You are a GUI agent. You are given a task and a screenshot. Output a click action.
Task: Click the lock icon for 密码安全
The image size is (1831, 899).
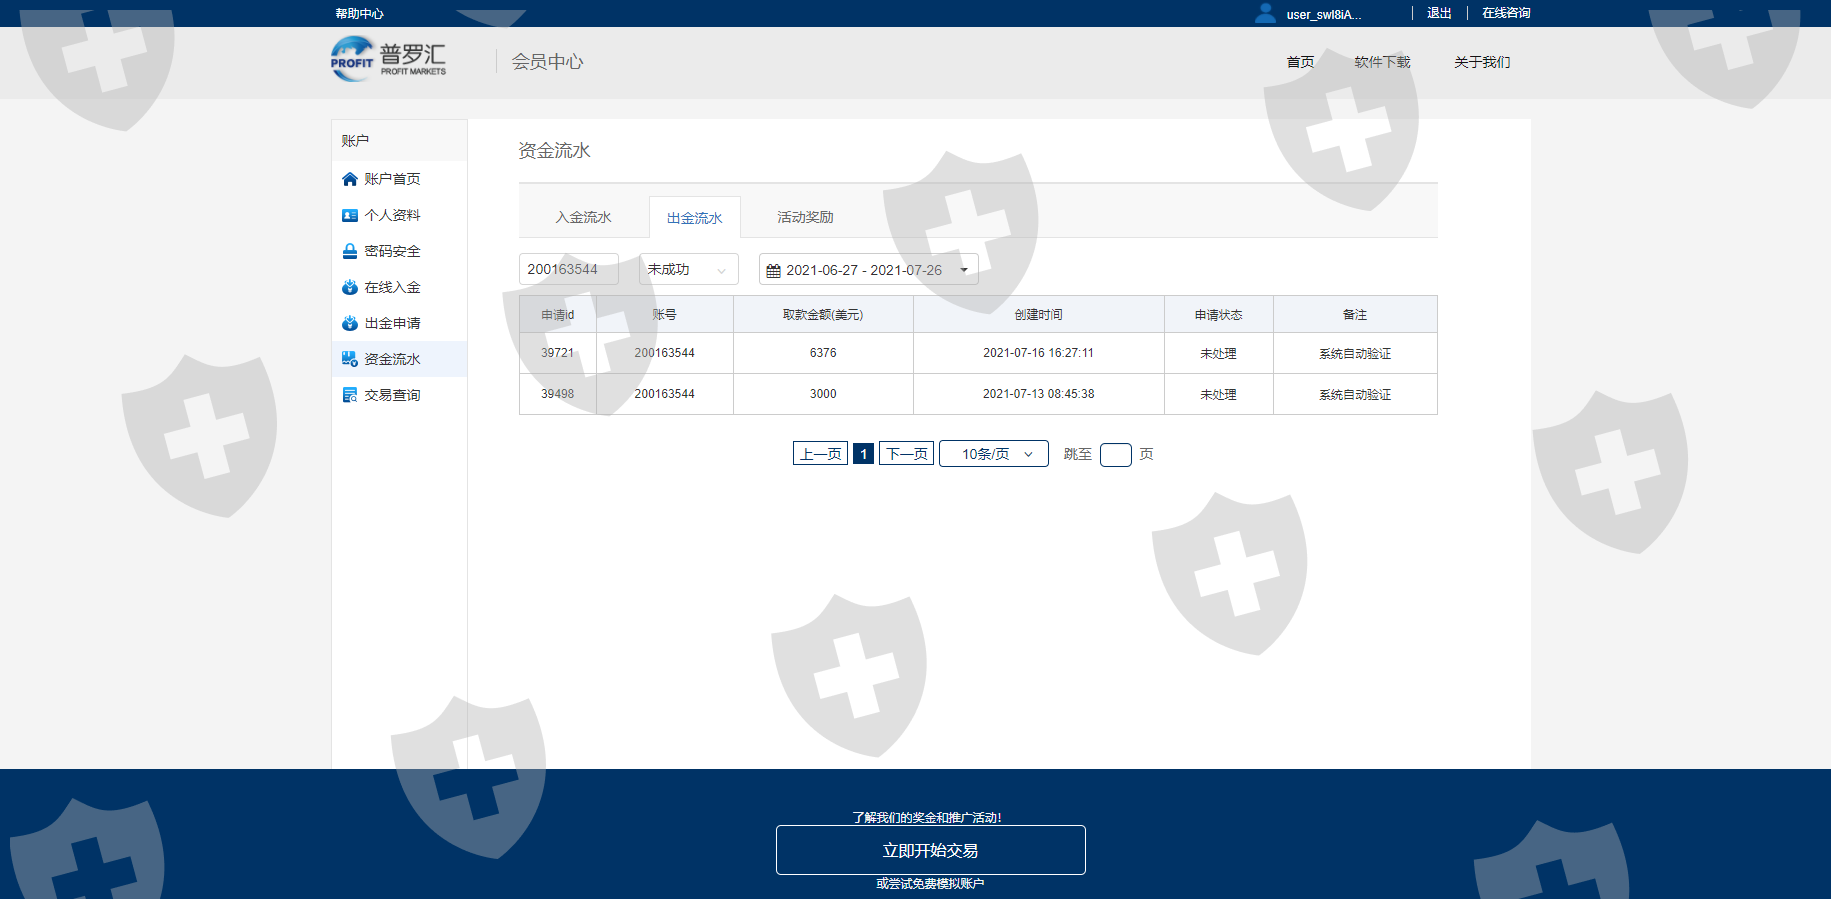tap(349, 251)
